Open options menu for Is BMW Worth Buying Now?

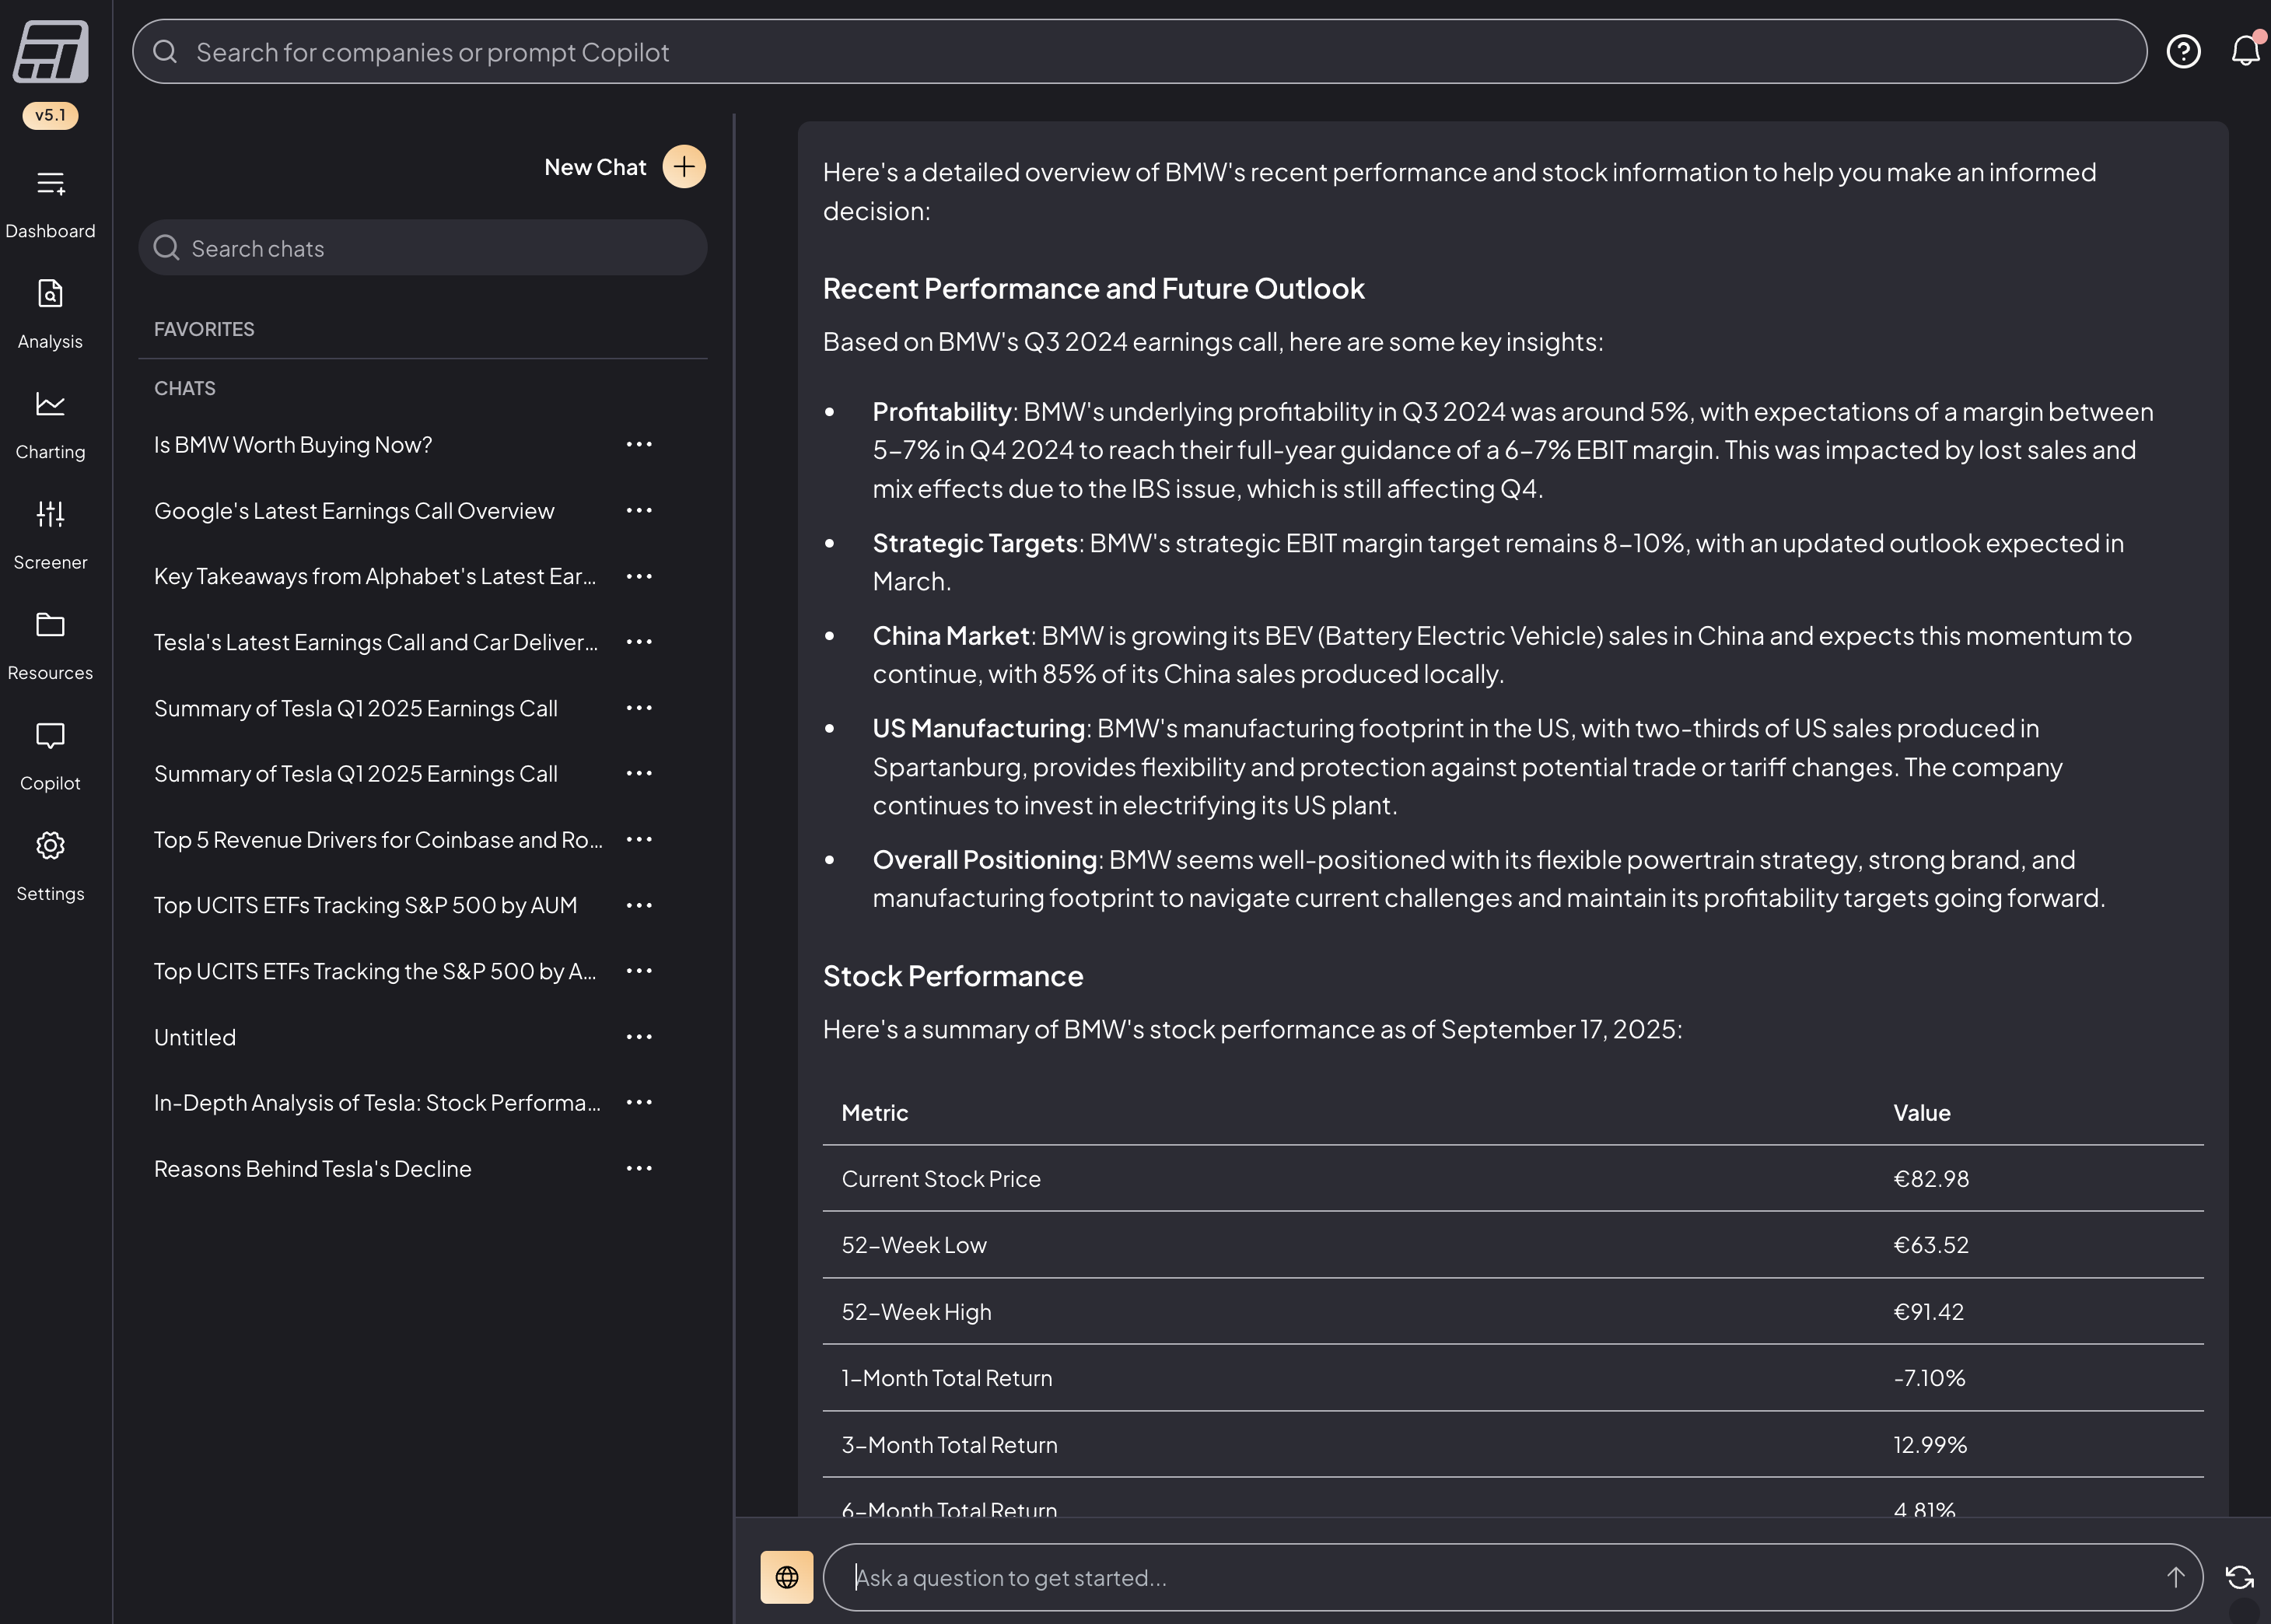639,445
